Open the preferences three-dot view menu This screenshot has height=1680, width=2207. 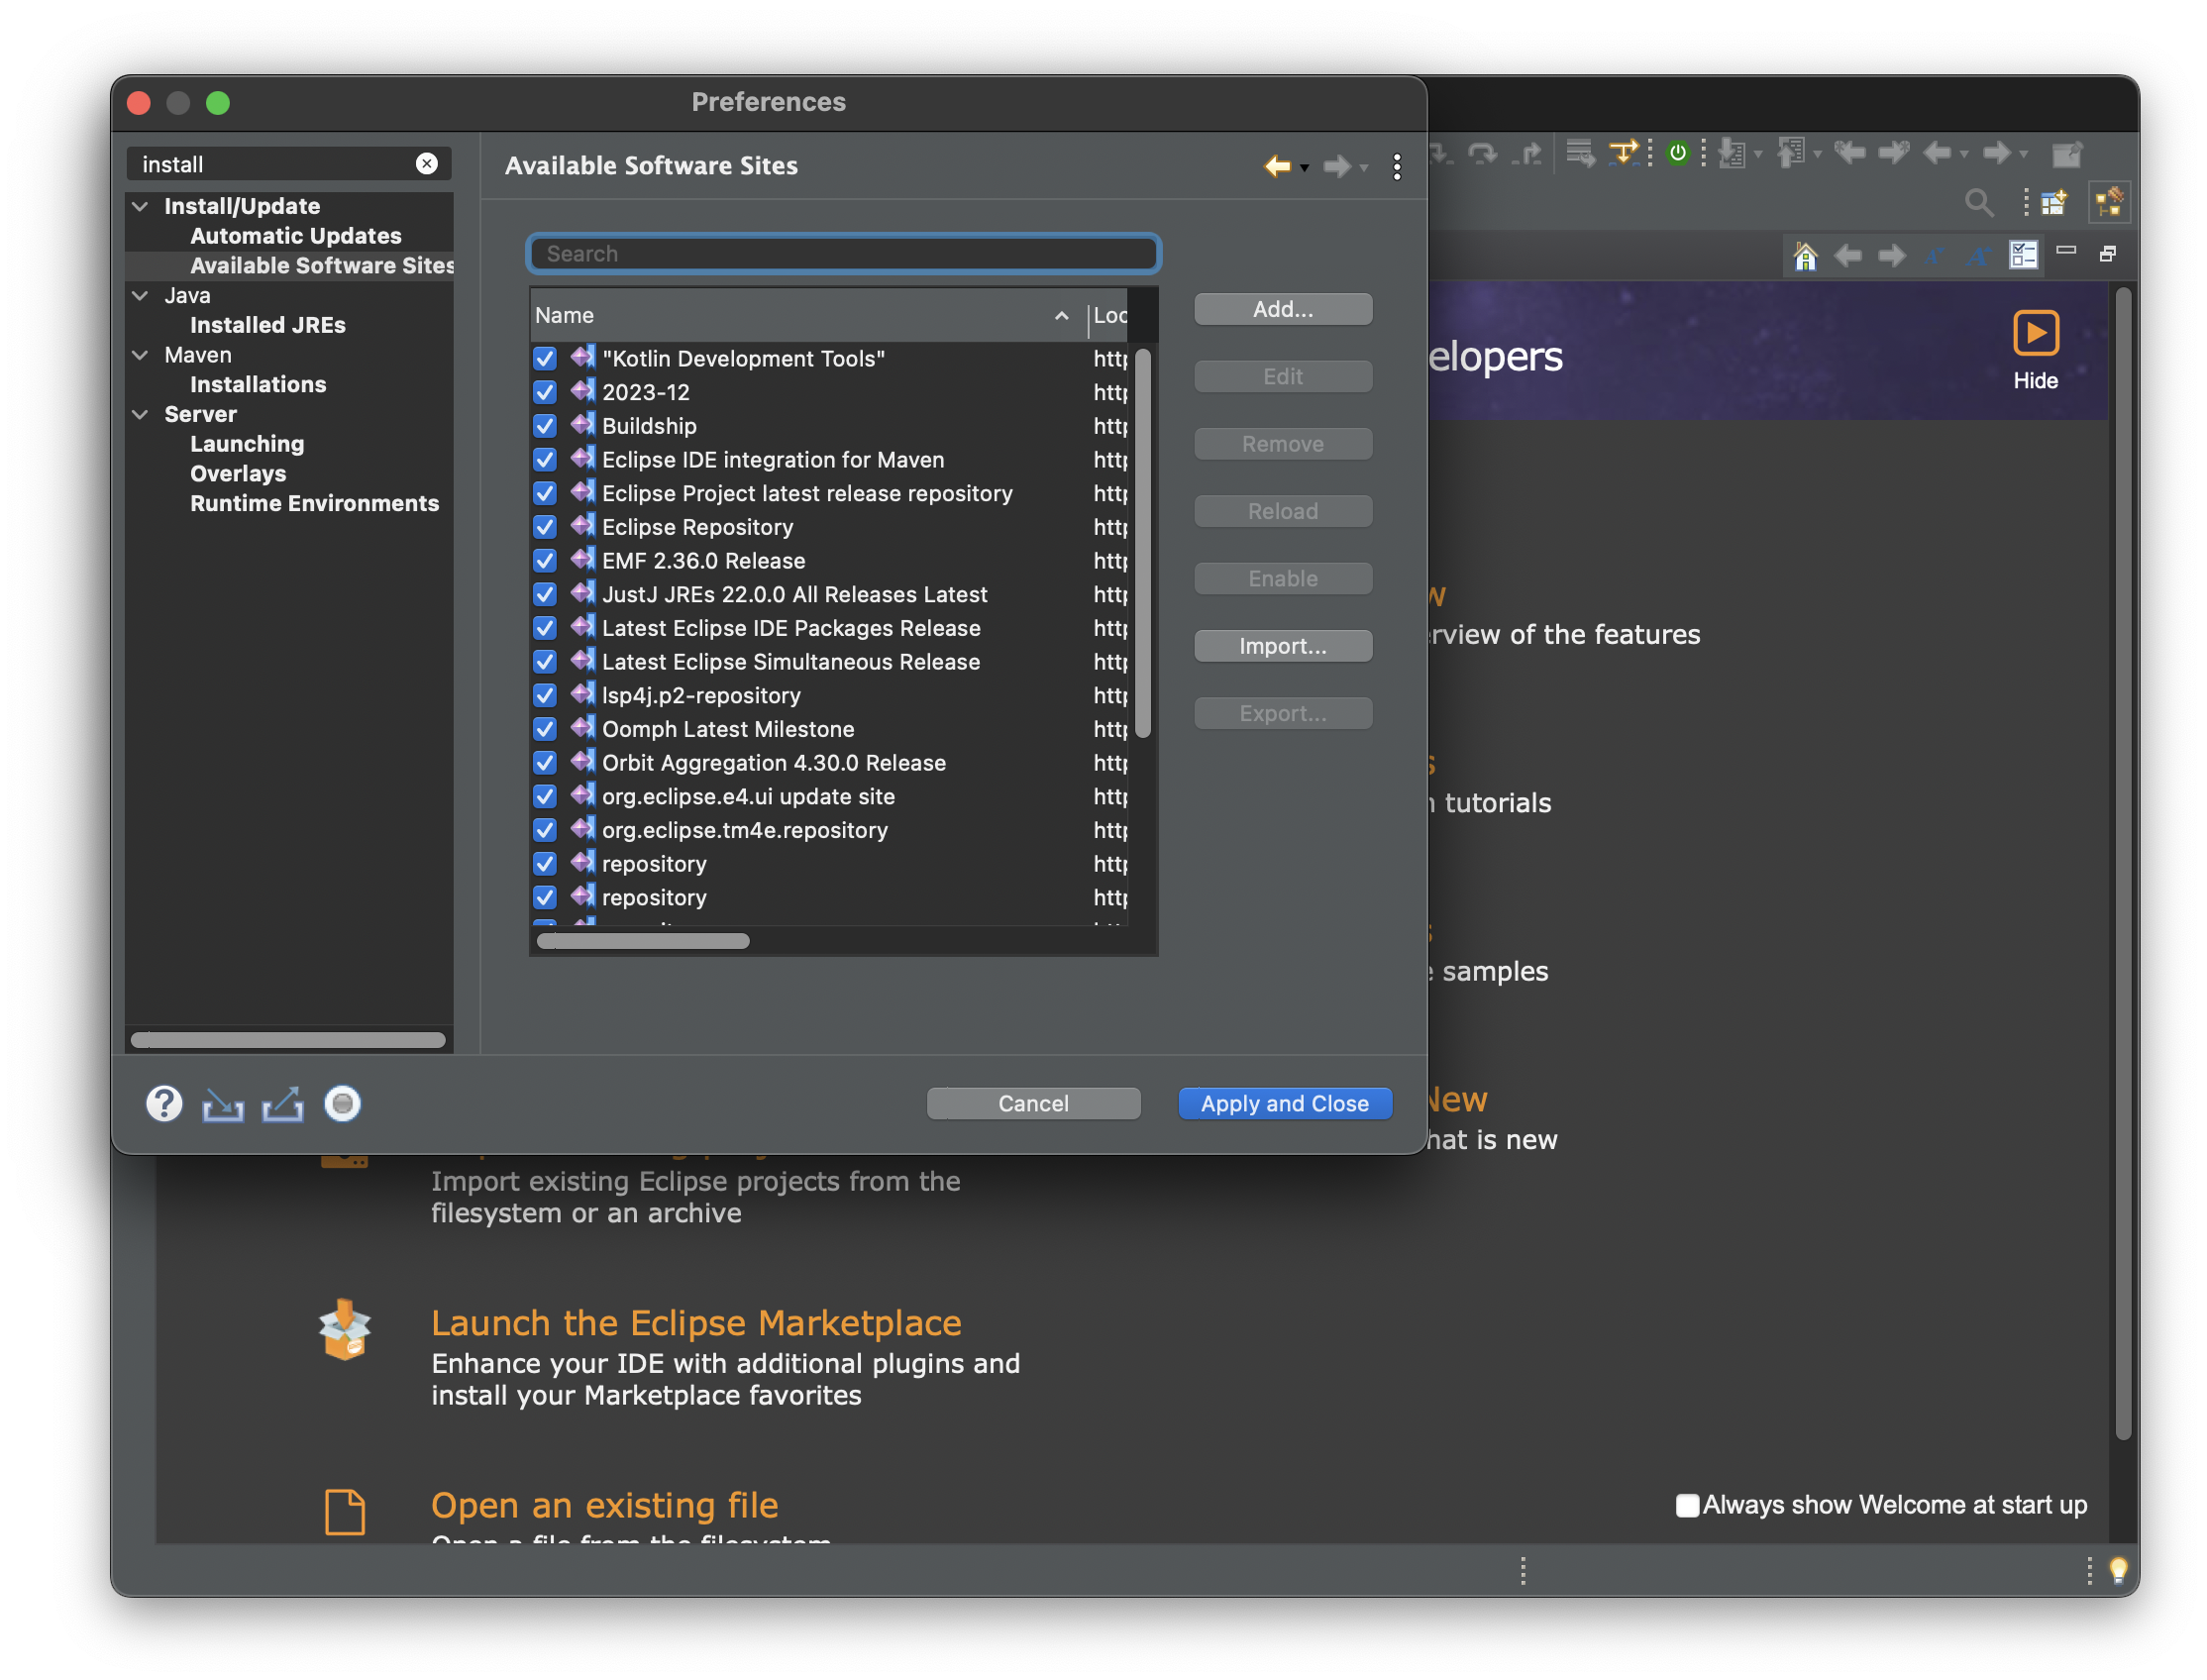(x=1396, y=167)
